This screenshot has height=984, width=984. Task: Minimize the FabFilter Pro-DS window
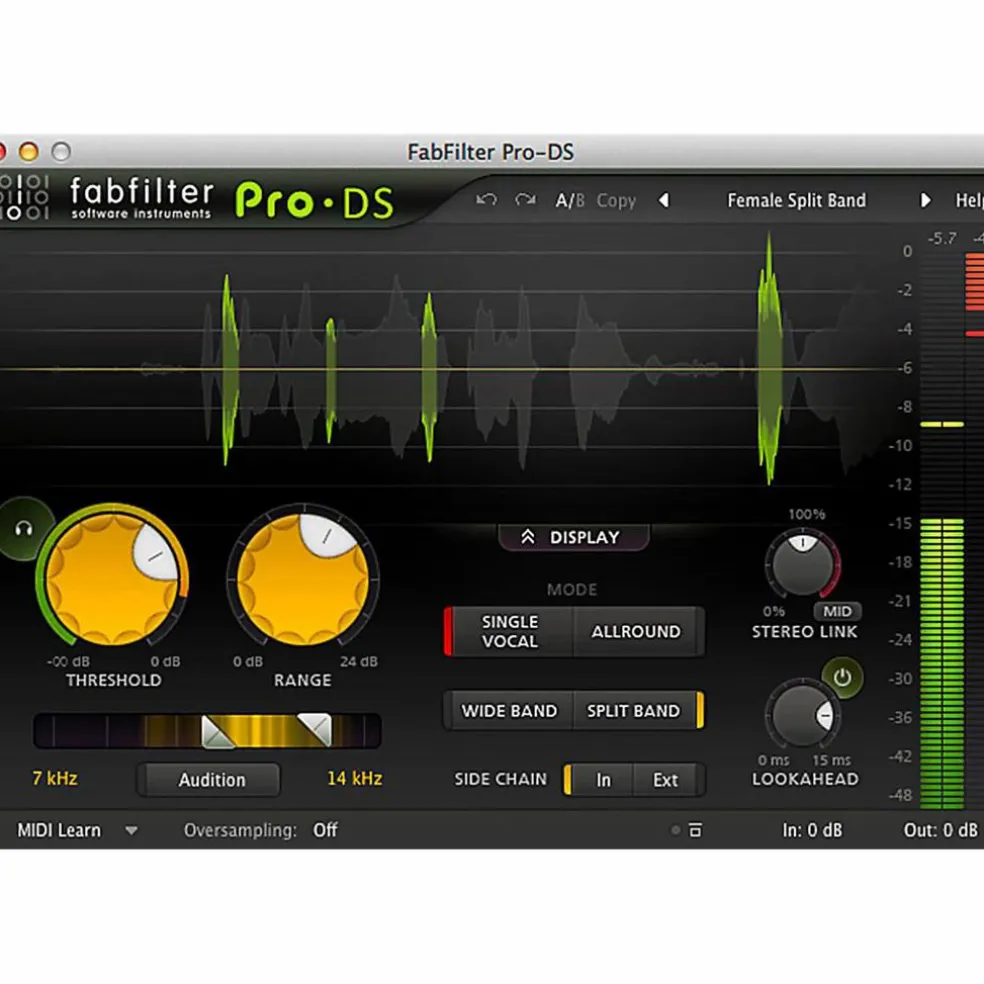(28, 151)
